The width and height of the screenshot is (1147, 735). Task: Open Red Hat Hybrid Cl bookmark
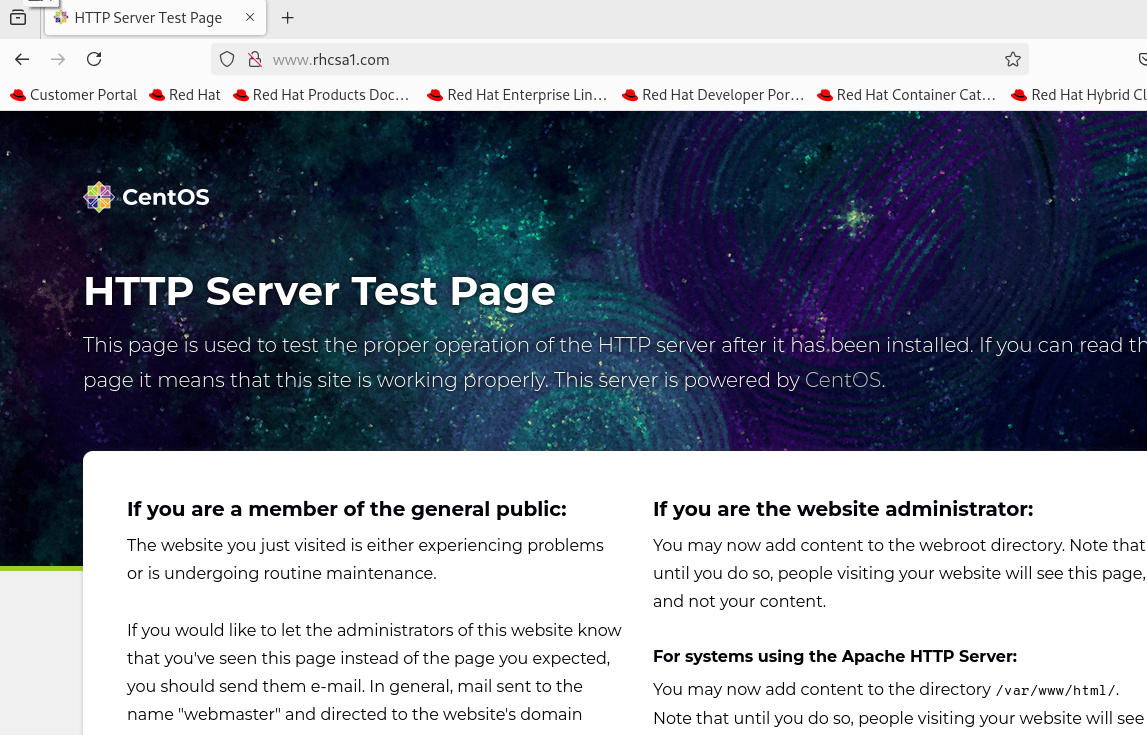pos(1078,95)
